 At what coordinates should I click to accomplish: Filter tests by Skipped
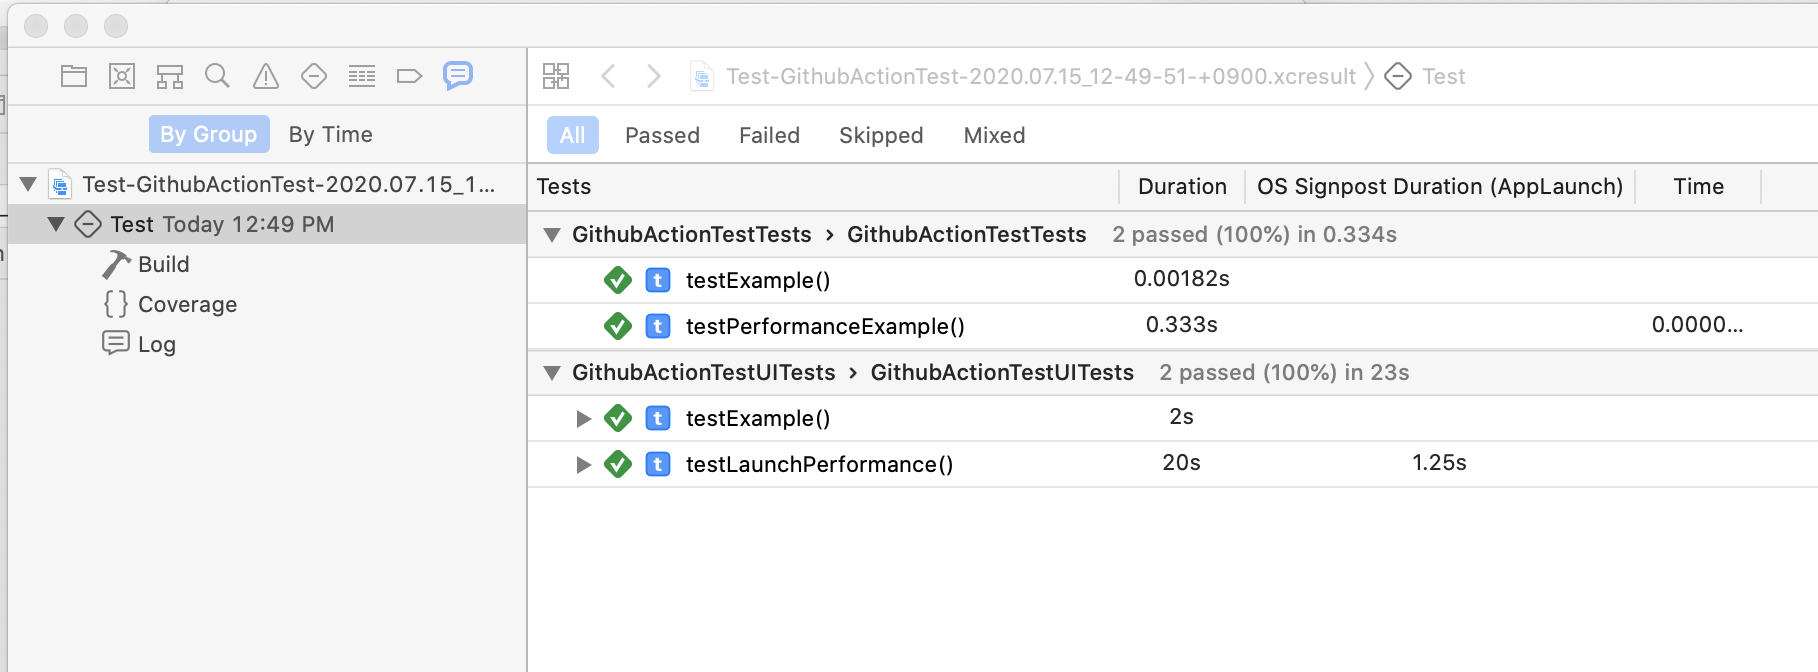(x=881, y=135)
